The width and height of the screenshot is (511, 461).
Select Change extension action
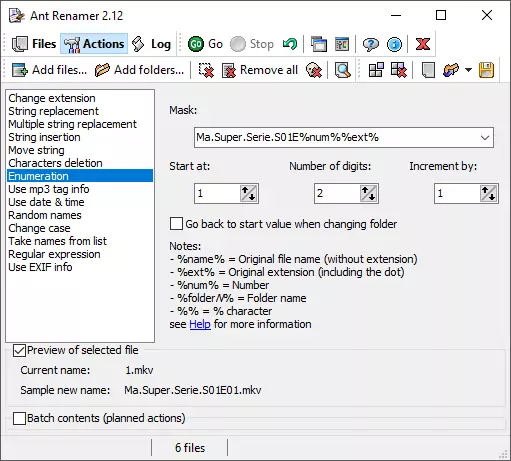[80, 98]
